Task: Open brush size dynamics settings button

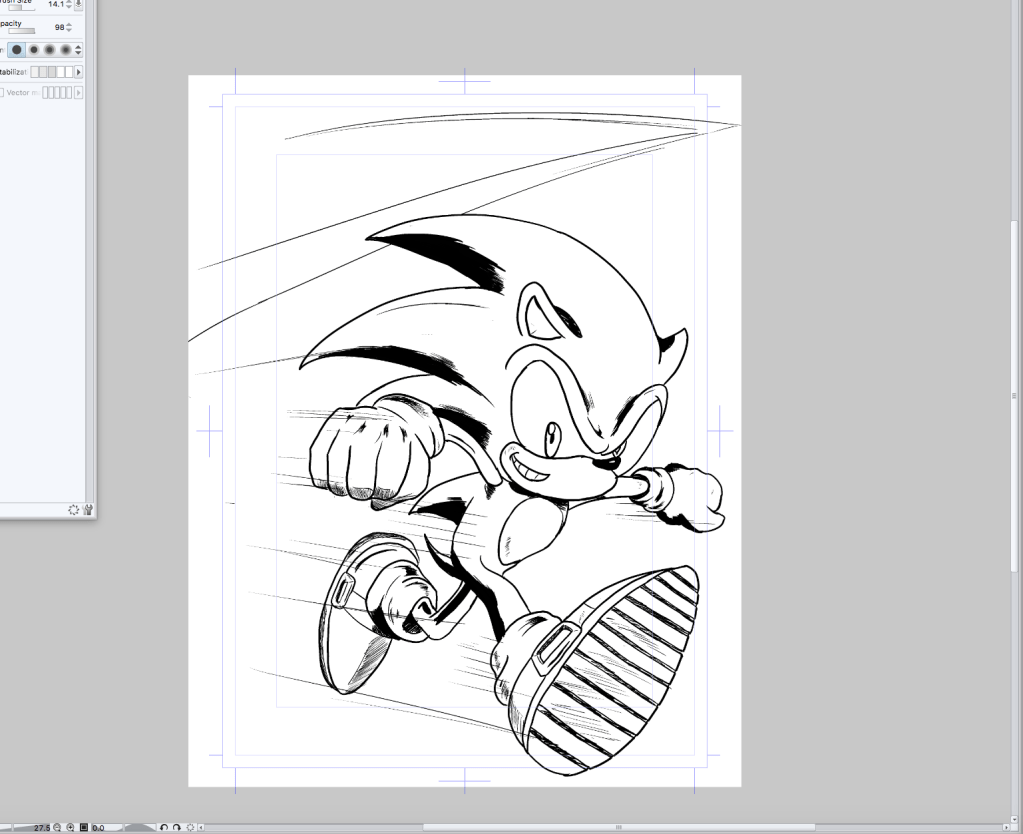Action: [79, 5]
